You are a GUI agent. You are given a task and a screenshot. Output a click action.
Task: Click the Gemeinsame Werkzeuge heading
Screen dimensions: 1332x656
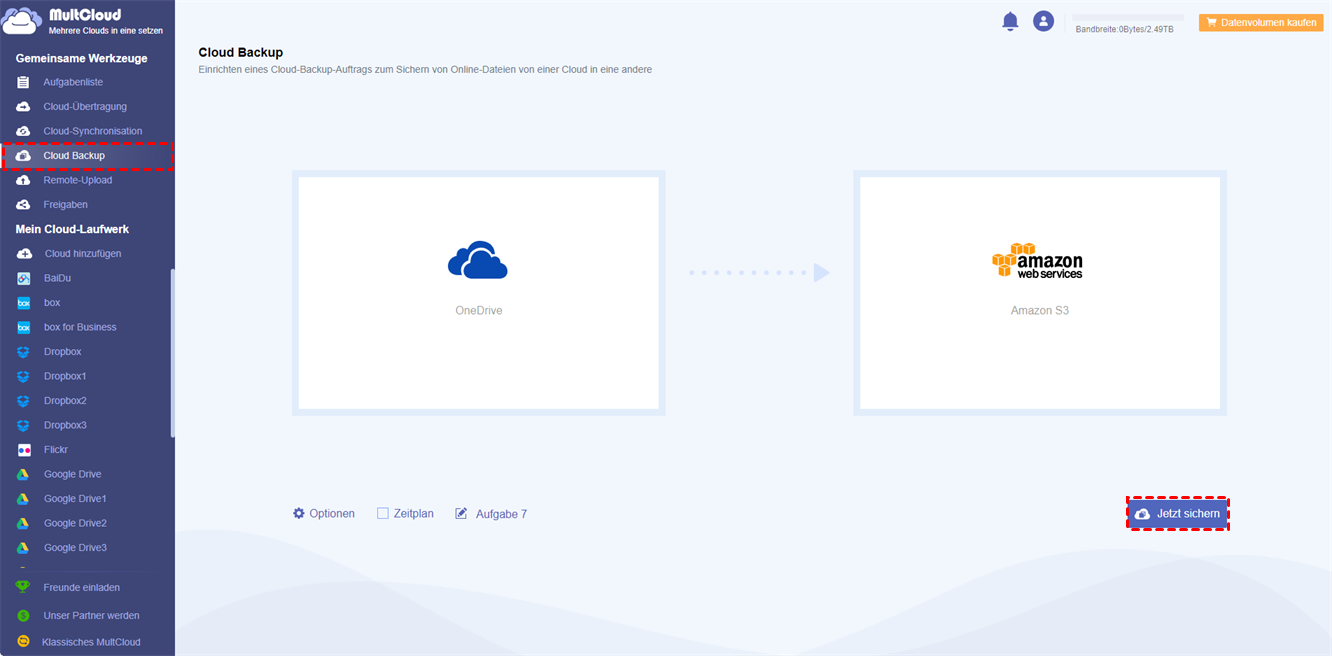click(81, 59)
